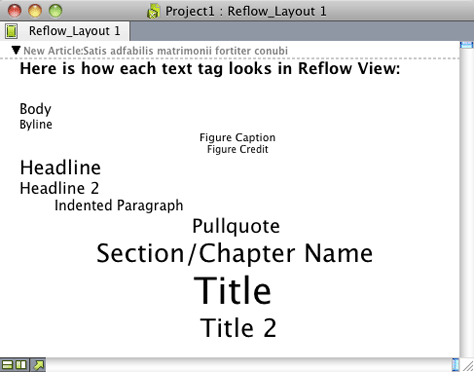The height and width of the screenshot is (372, 474).
Task: Click the large "Title" text
Action: pyautogui.click(x=233, y=291)
